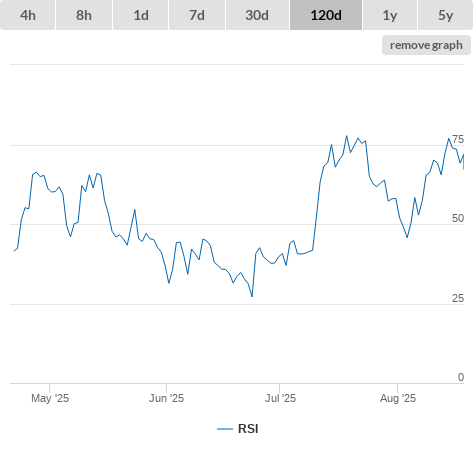Click the Jun '25 axis label
474x455 pixels.
(166, 398)
